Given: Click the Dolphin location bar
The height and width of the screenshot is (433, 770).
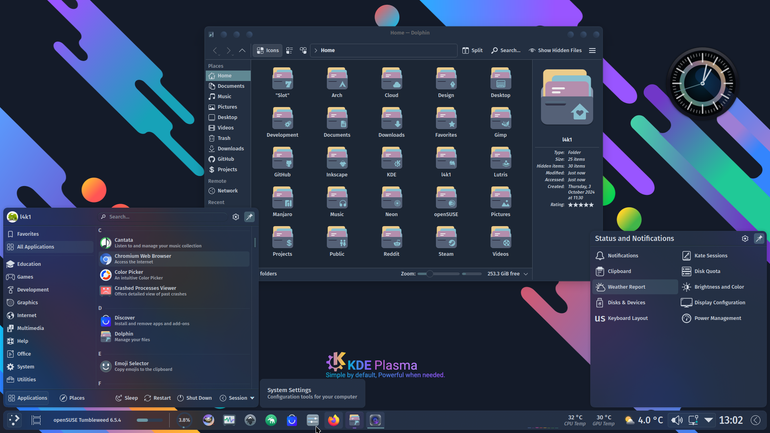Looking at the screenshot, I should (x=384, y=50).
